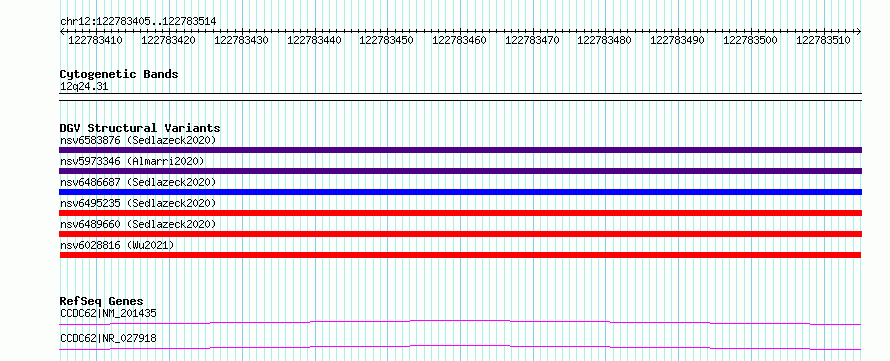Click the chr12:122783405..122783514 region label
The image size is (890, 361).
click(138, 22)
